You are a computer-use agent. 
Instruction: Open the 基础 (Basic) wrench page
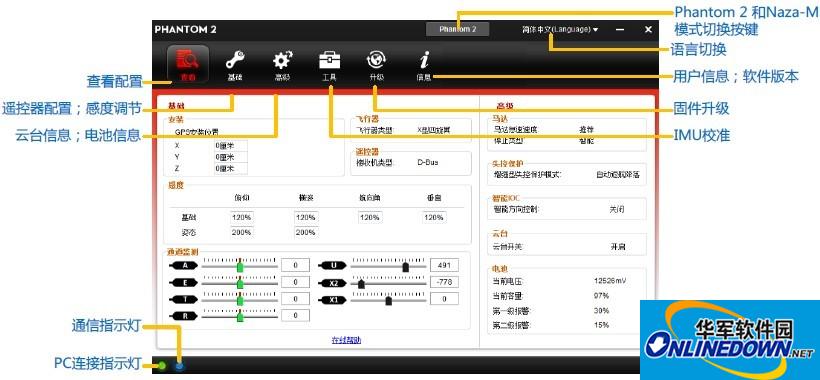(235, 66)
